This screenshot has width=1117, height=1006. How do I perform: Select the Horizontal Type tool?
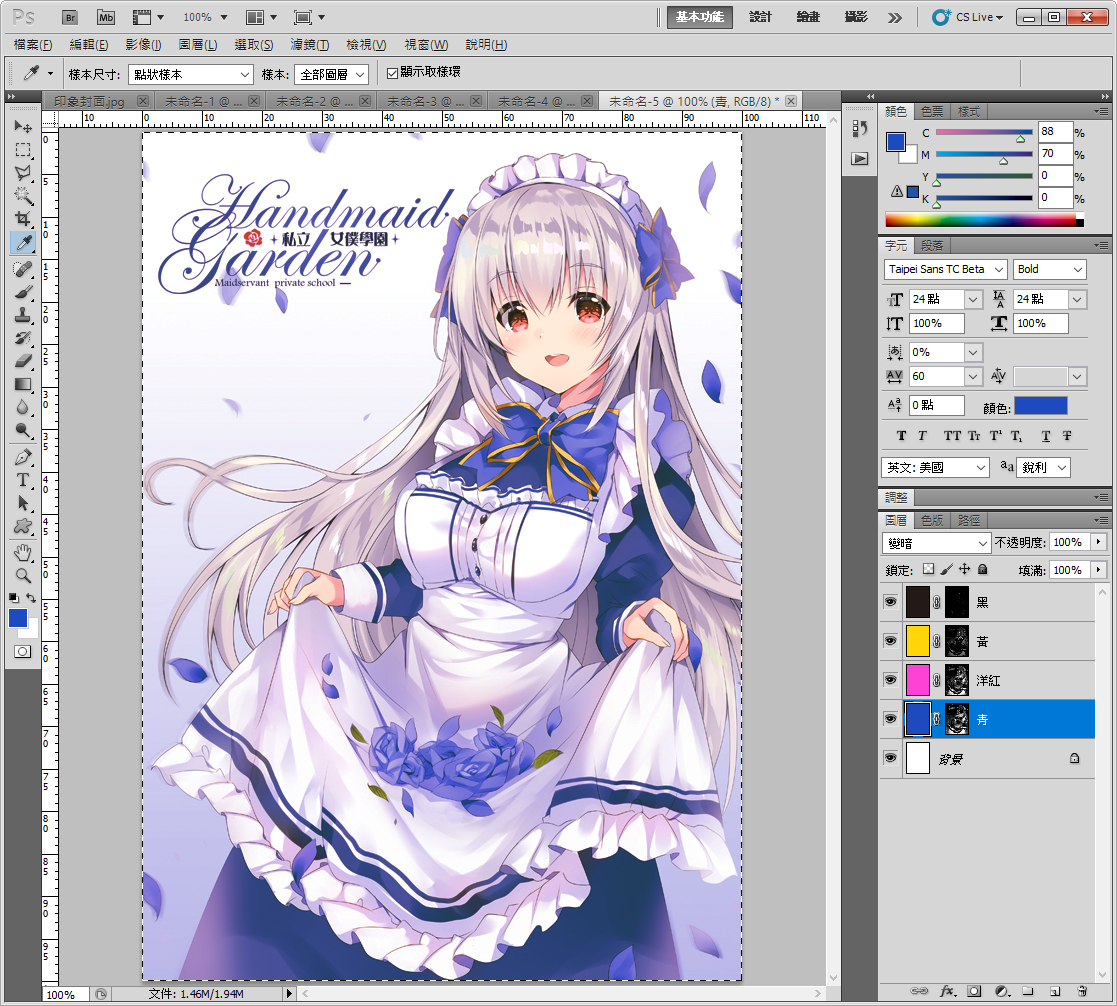tap(23, 480)
